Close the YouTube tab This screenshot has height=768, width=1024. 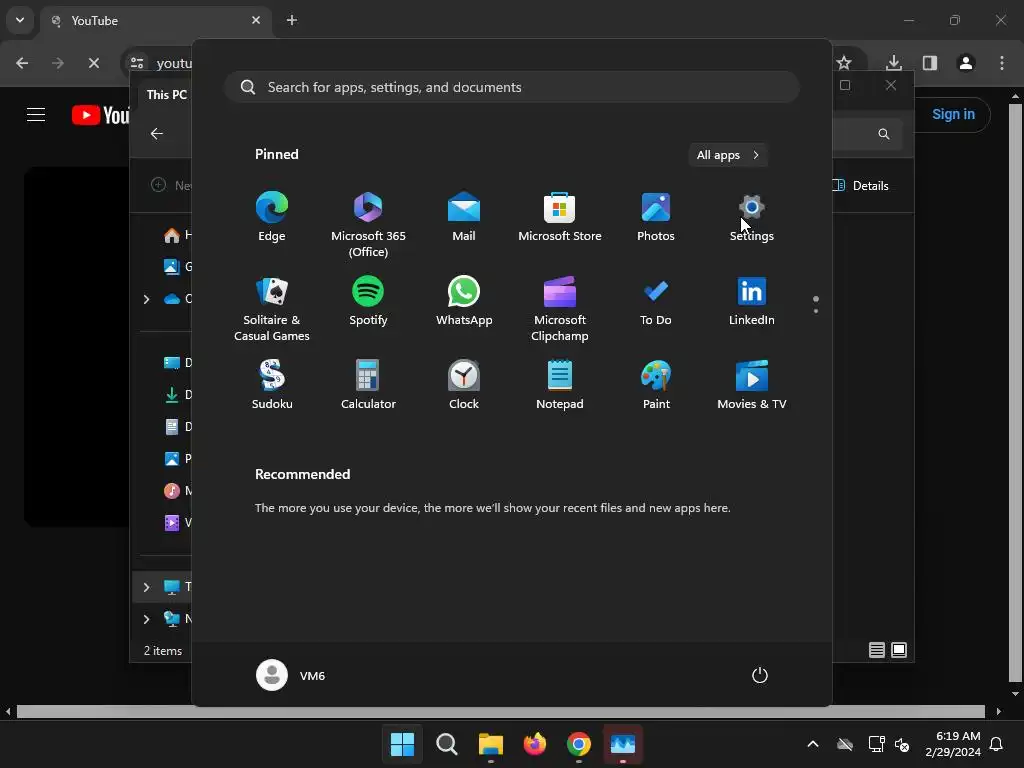click(256, 20)
